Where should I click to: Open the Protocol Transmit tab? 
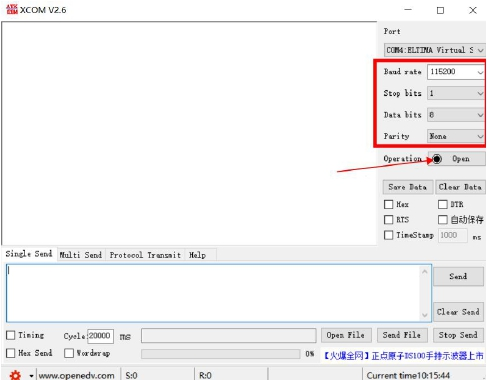(x=145, y=255)
